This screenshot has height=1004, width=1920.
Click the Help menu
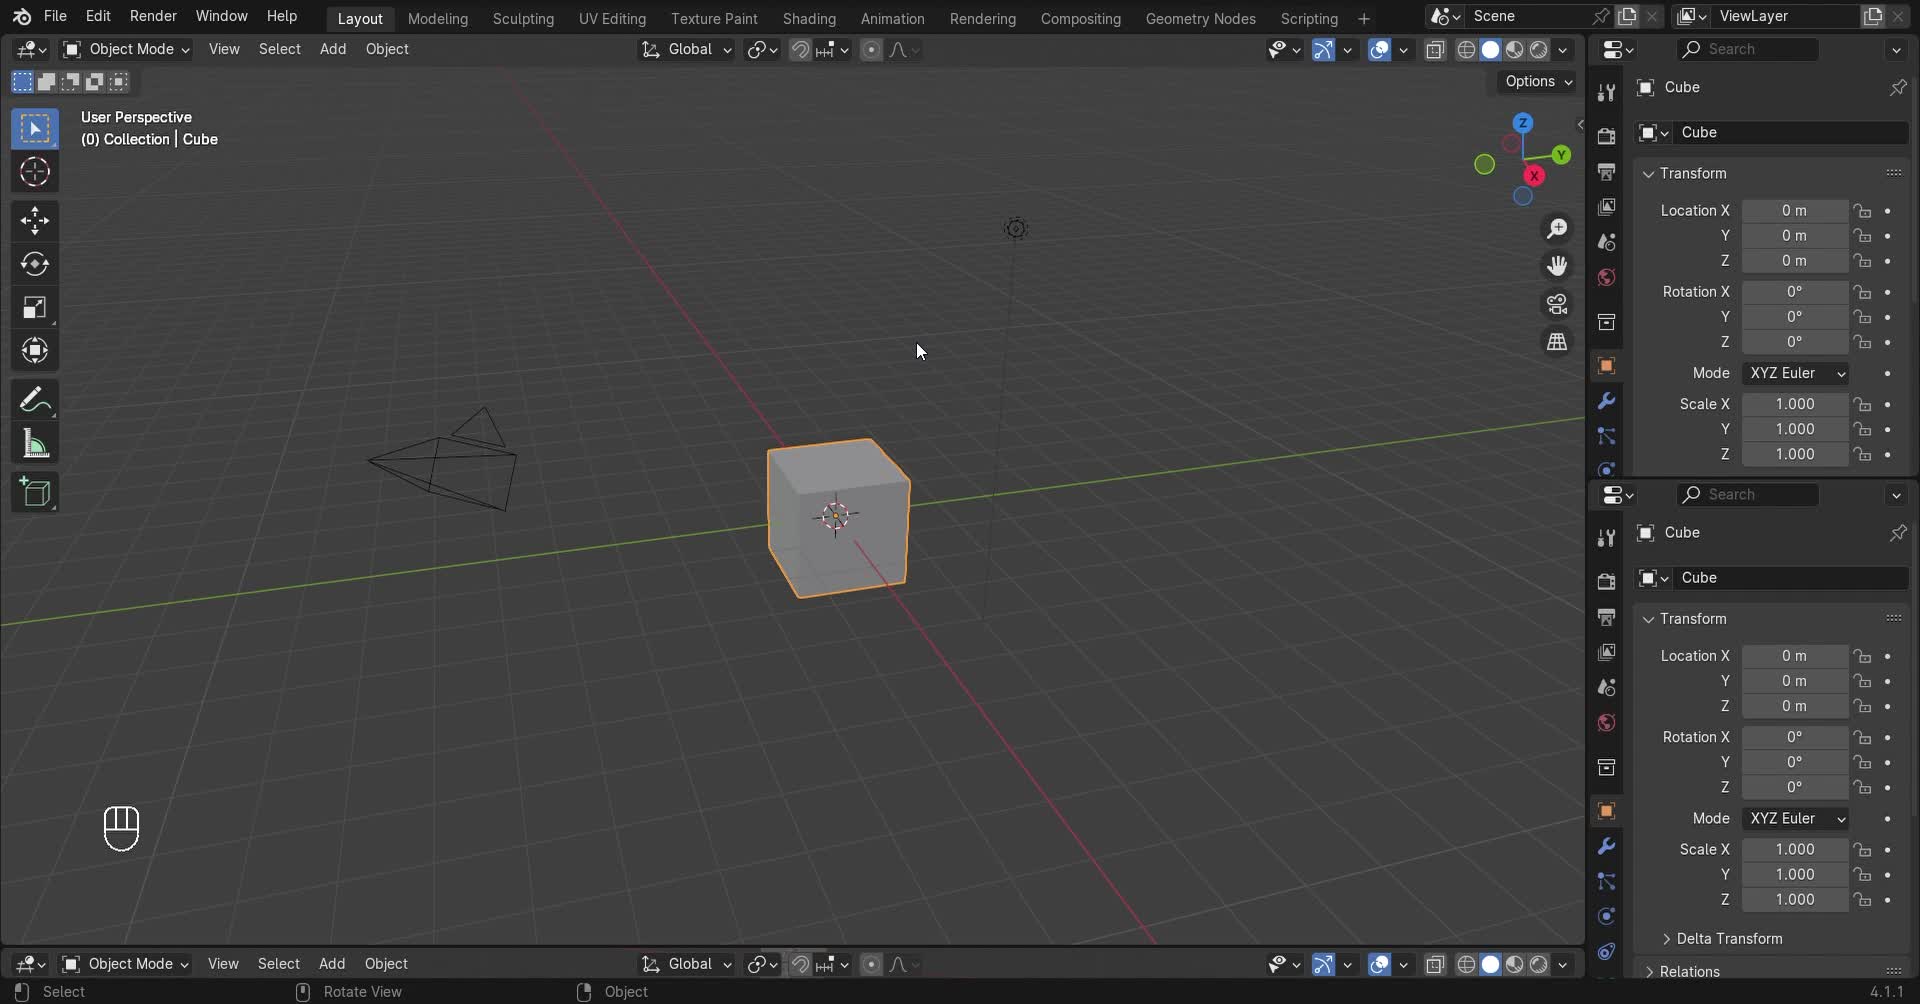282,16
